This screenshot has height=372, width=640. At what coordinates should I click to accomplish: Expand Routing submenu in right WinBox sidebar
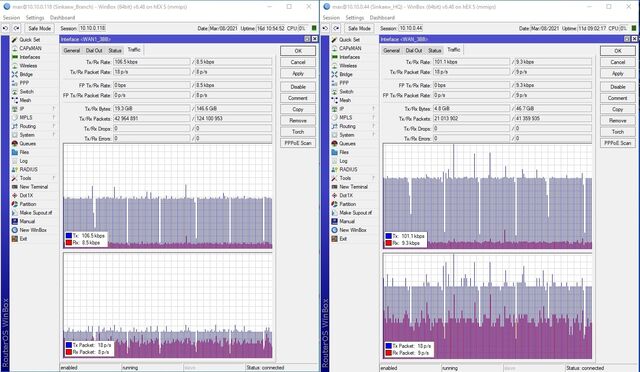373,126
